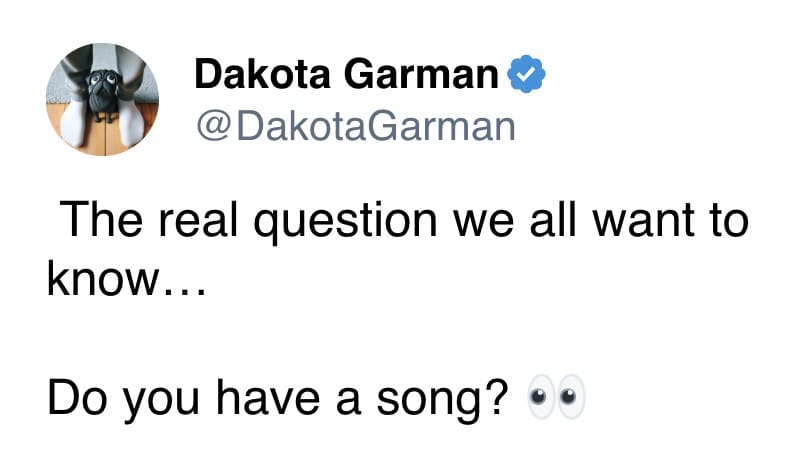
Task: Click the blue verified checkmark badge
Action: 527,74
